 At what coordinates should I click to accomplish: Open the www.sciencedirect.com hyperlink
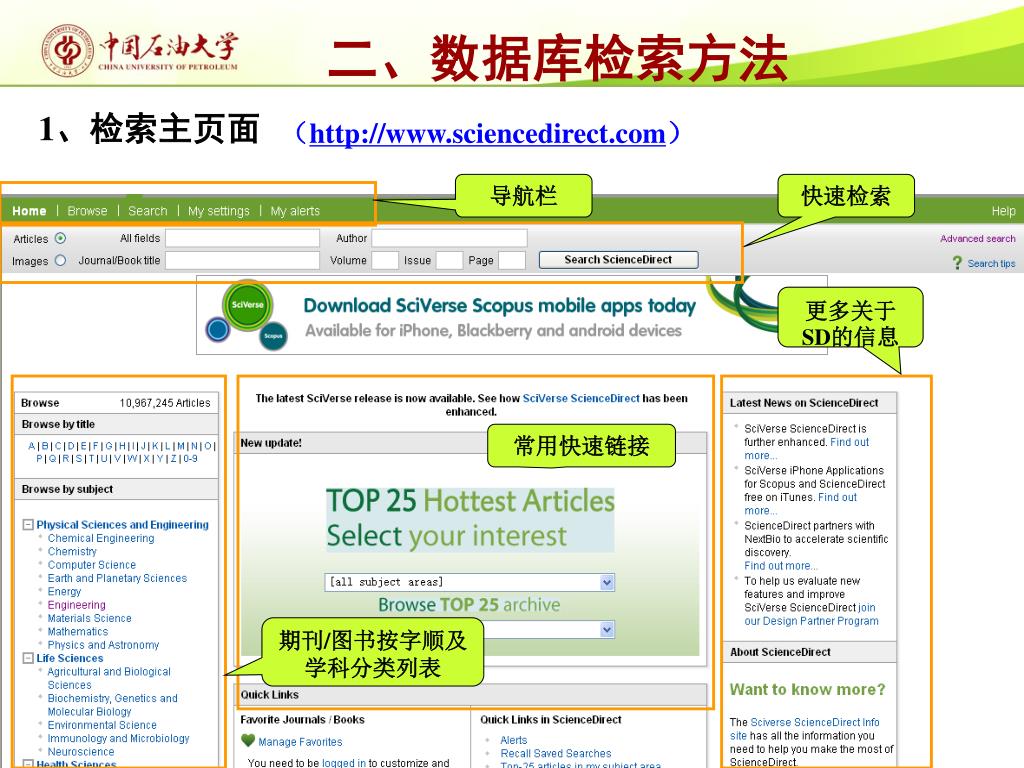[x=487, y=134]
